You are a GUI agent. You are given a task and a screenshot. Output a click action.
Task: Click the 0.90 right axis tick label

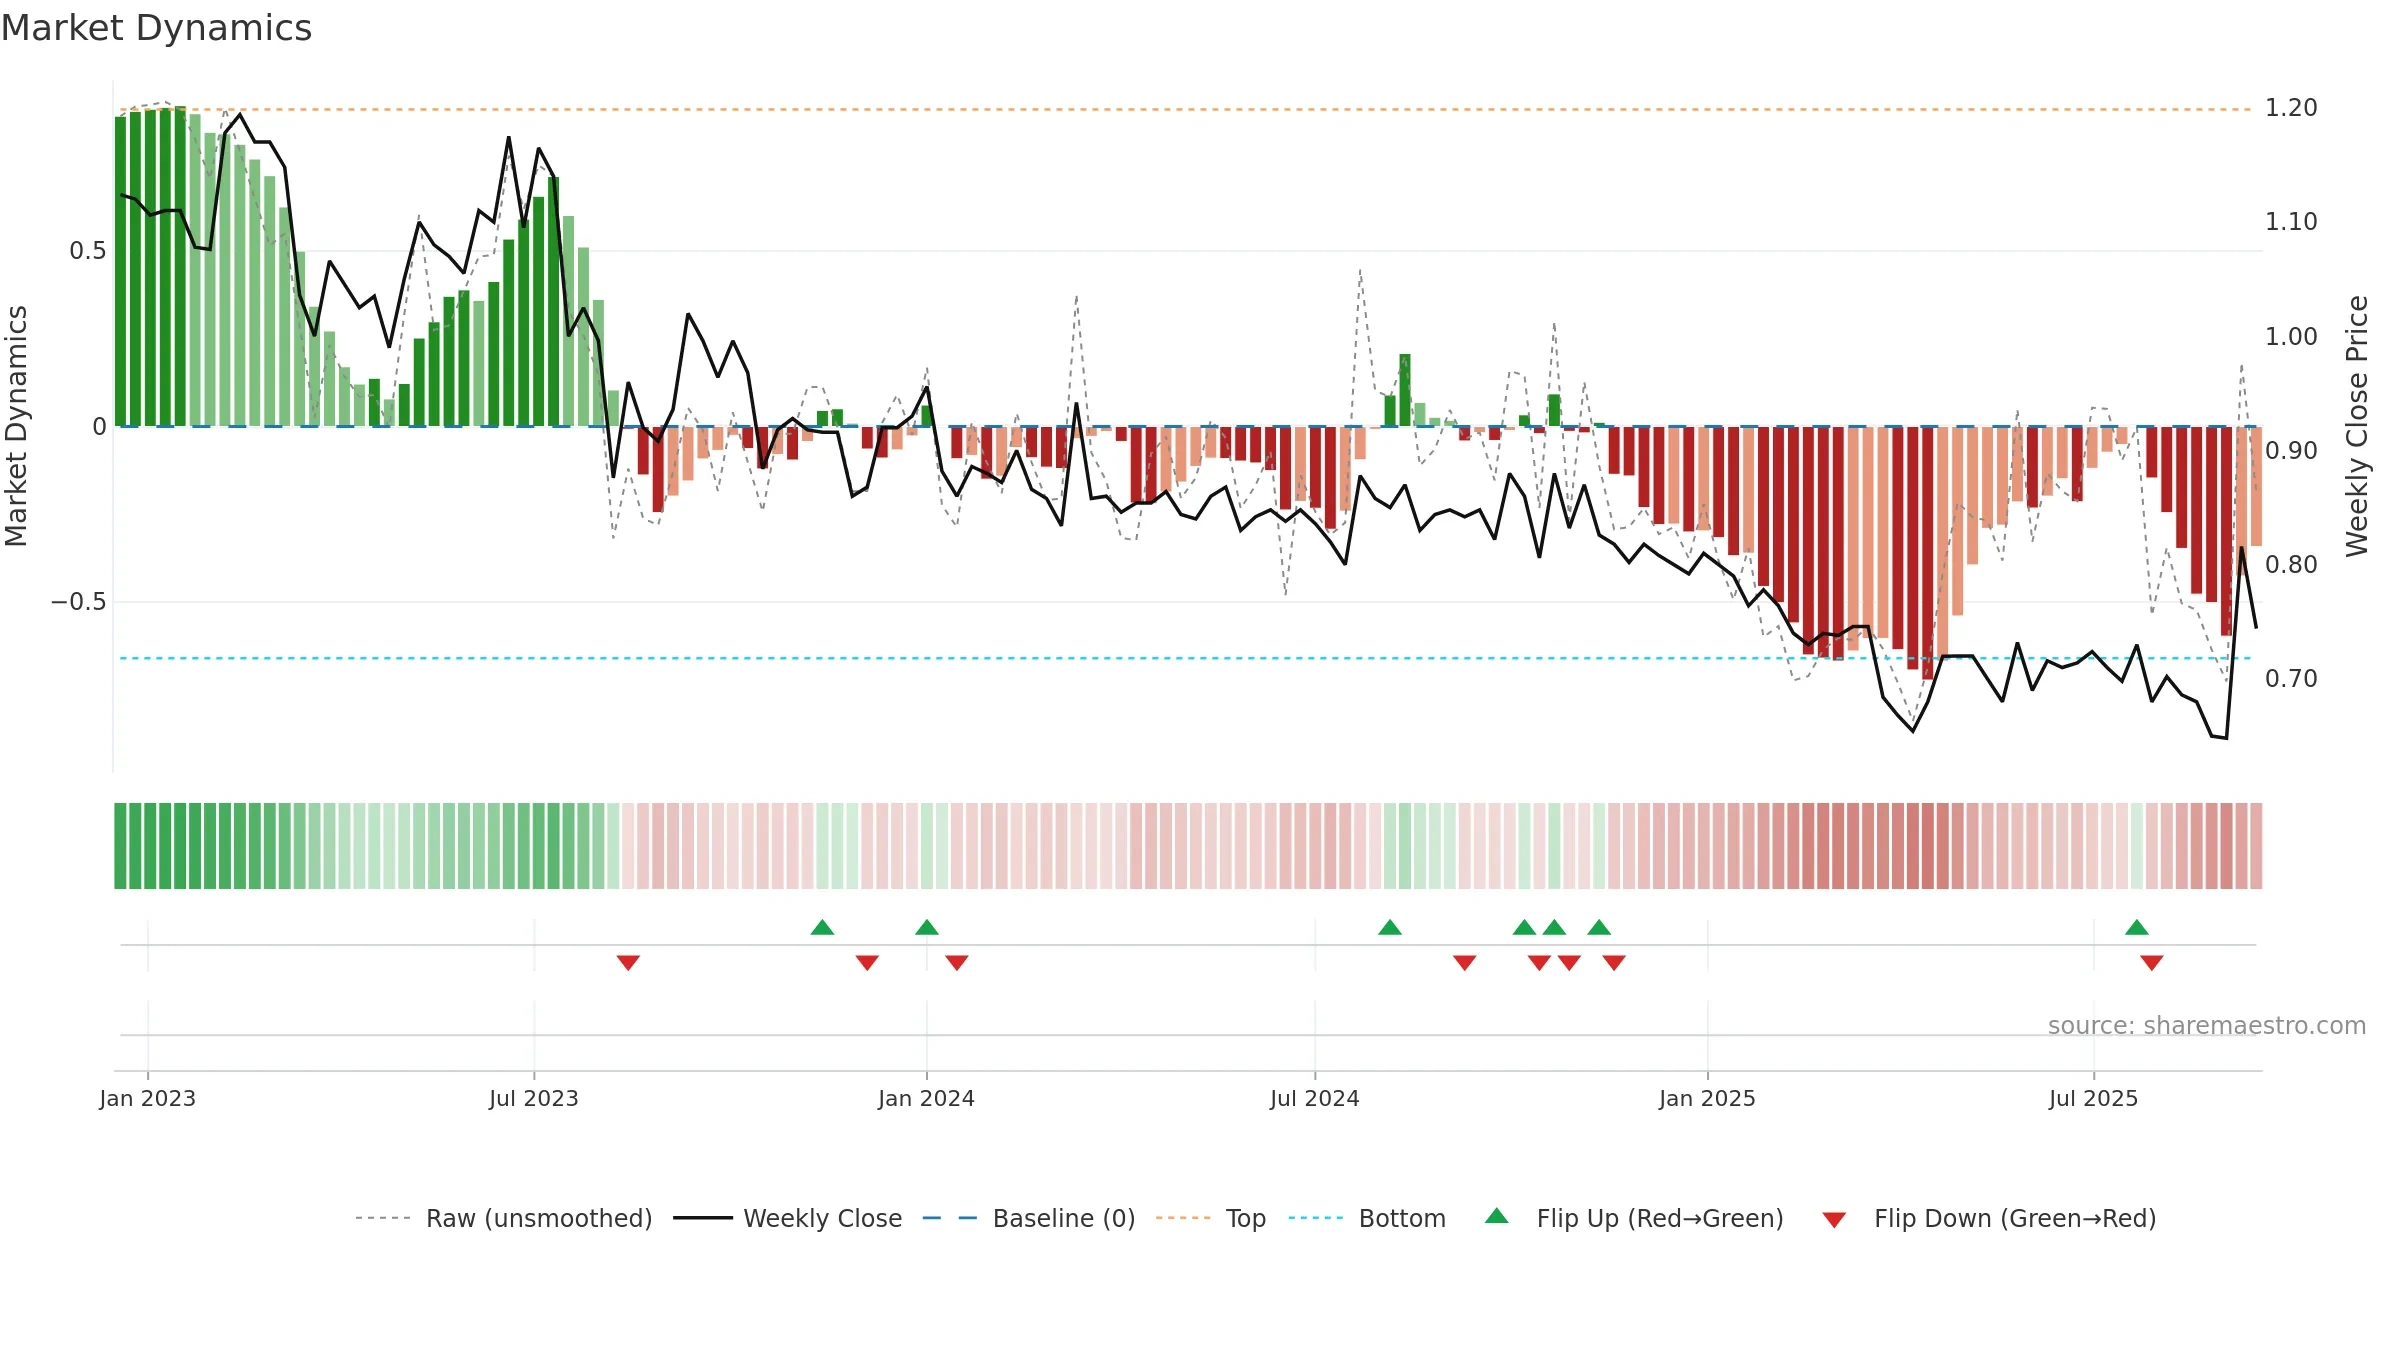click(x=2291, y=451)
